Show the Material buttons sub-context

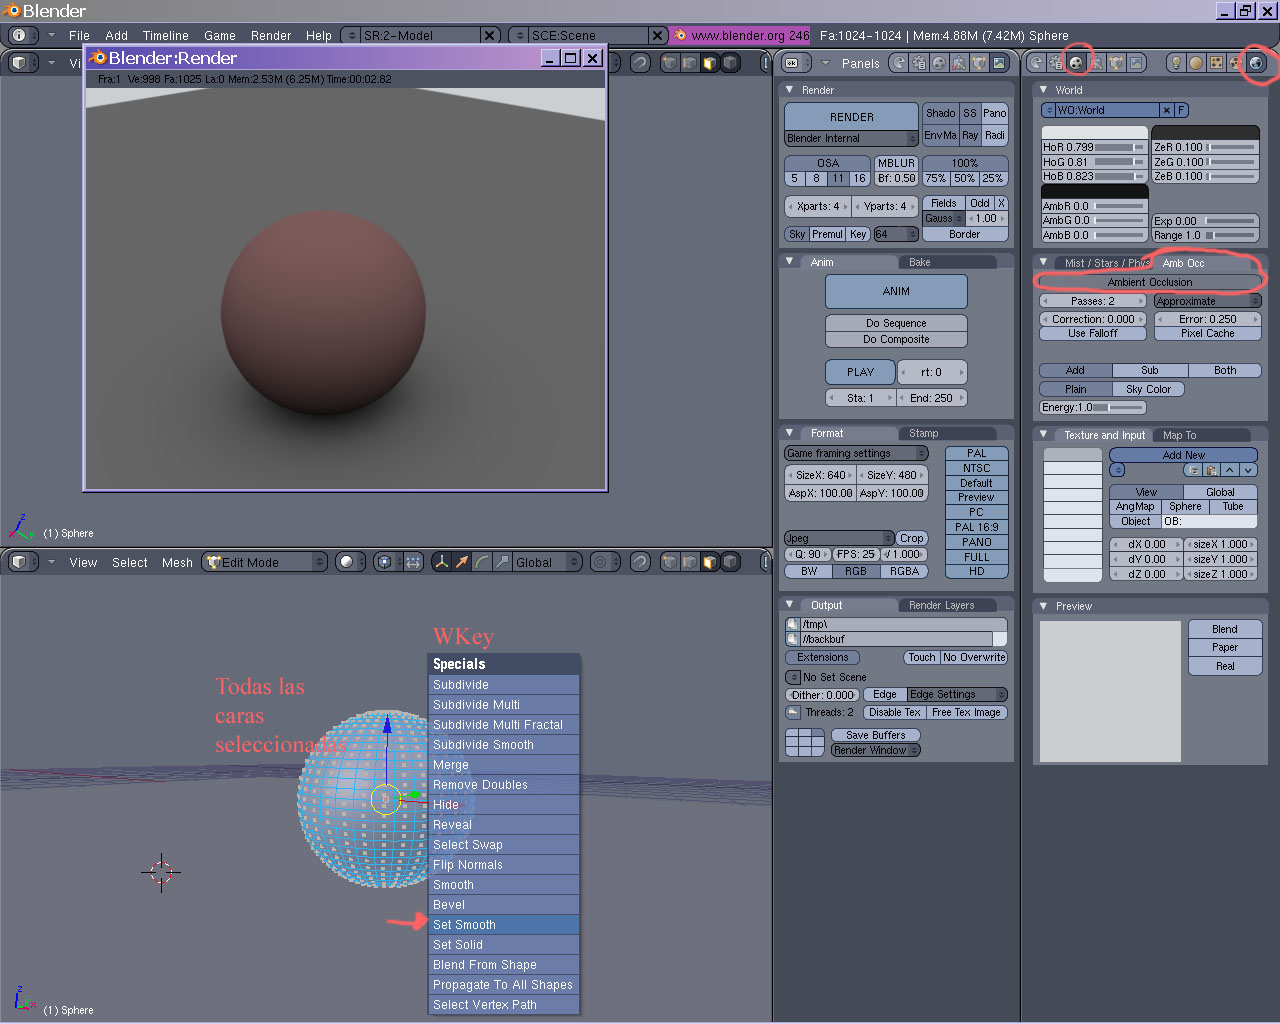(1196, 63)
